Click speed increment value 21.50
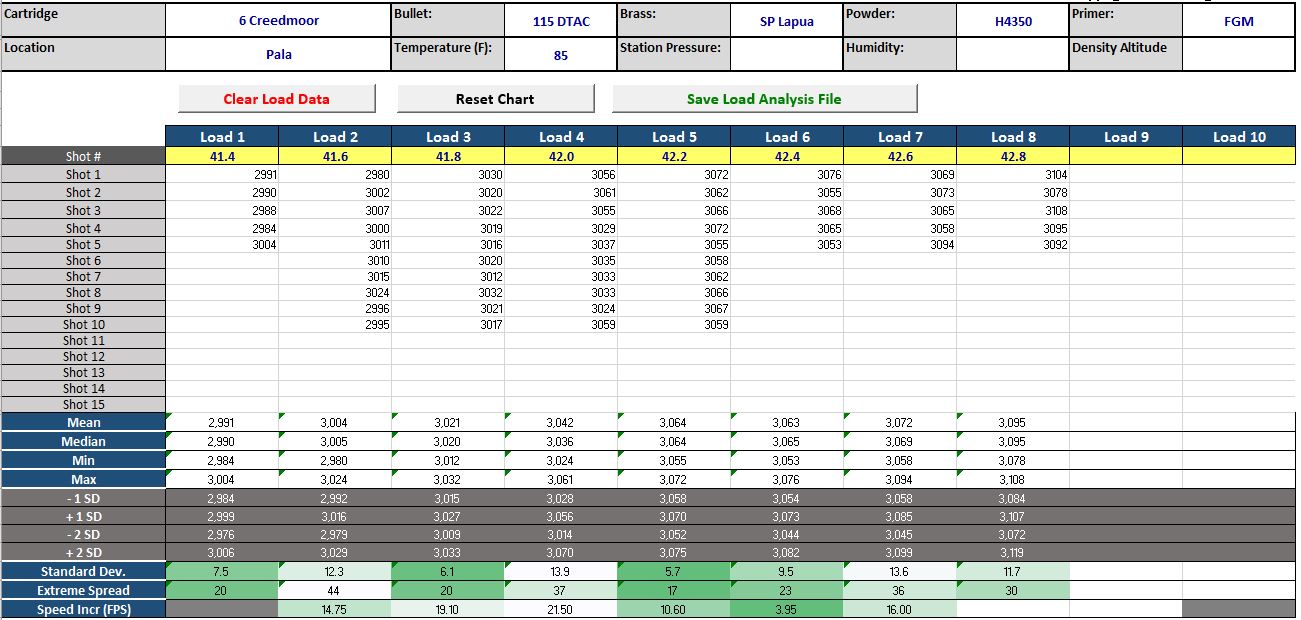The width and height of the screenshot is (1301, 620). pyautogui.click(x=561, y=609)
